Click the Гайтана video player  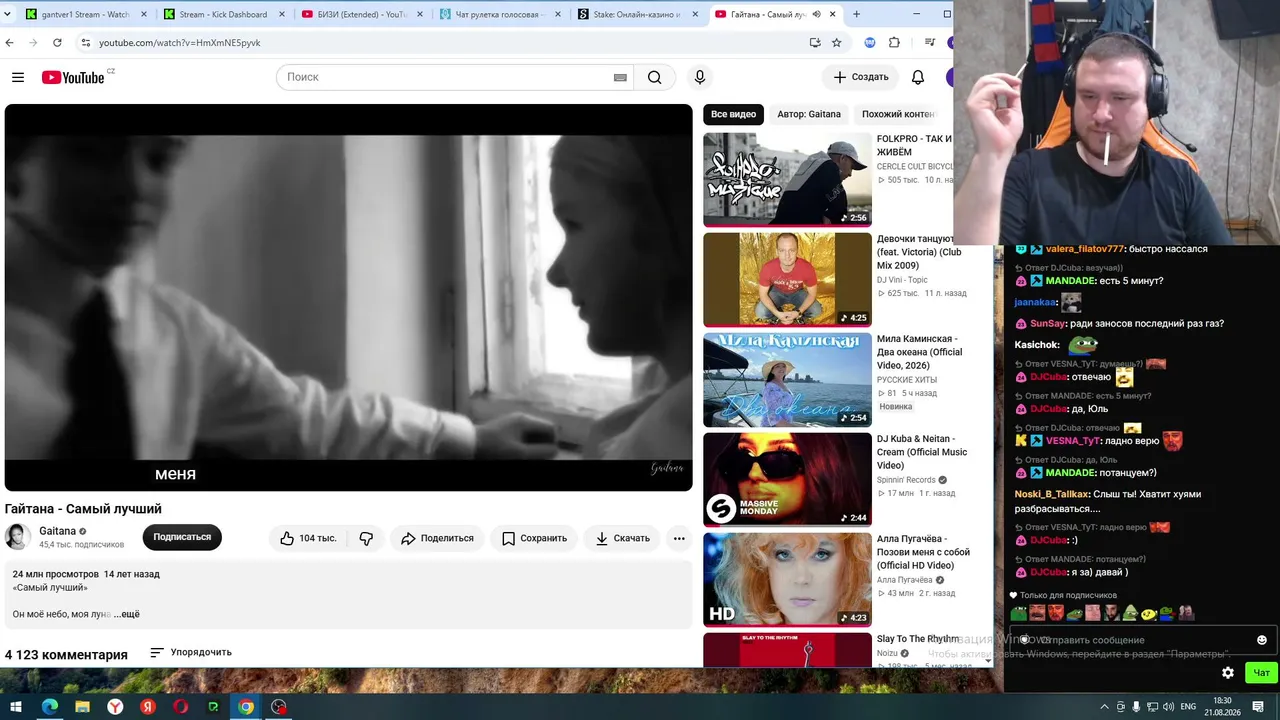pos(349,298)
